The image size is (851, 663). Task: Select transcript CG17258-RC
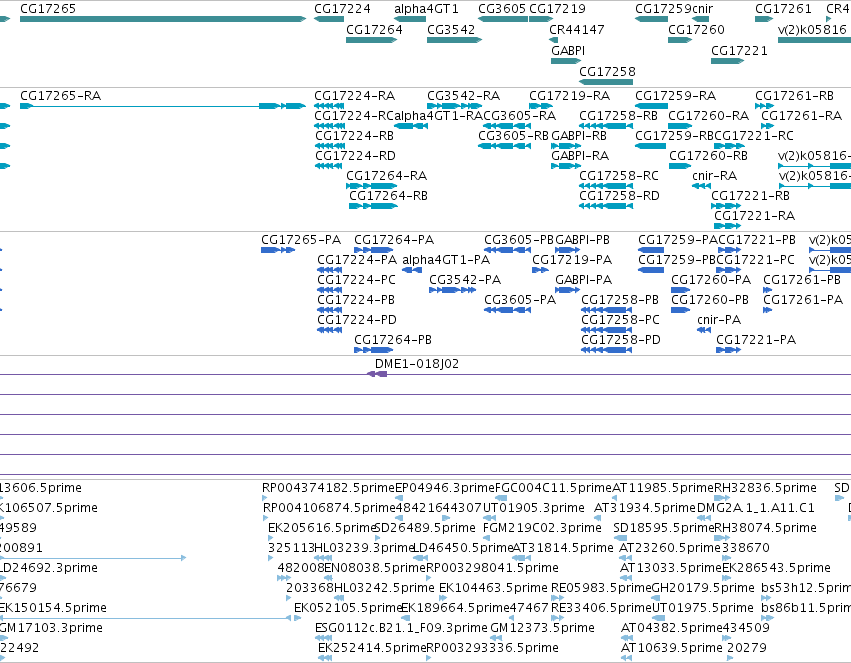(x=606, y=186)
